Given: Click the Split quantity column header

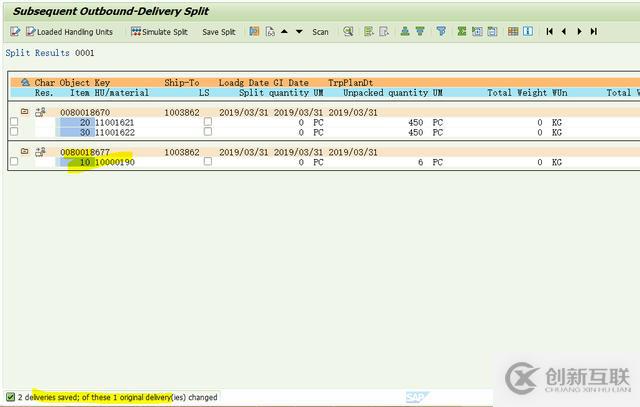Looking at the screenshot, I should point(273,93).
